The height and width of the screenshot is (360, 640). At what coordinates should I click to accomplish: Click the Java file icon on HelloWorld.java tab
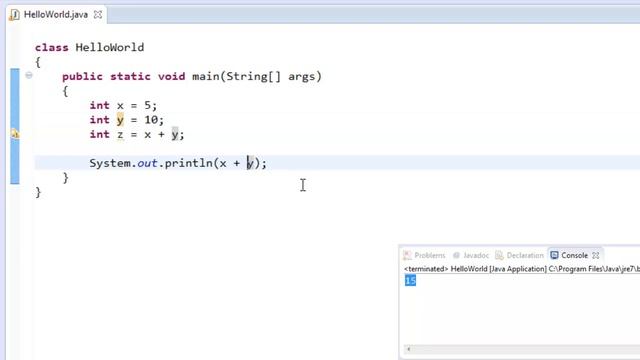coord(14,15)
